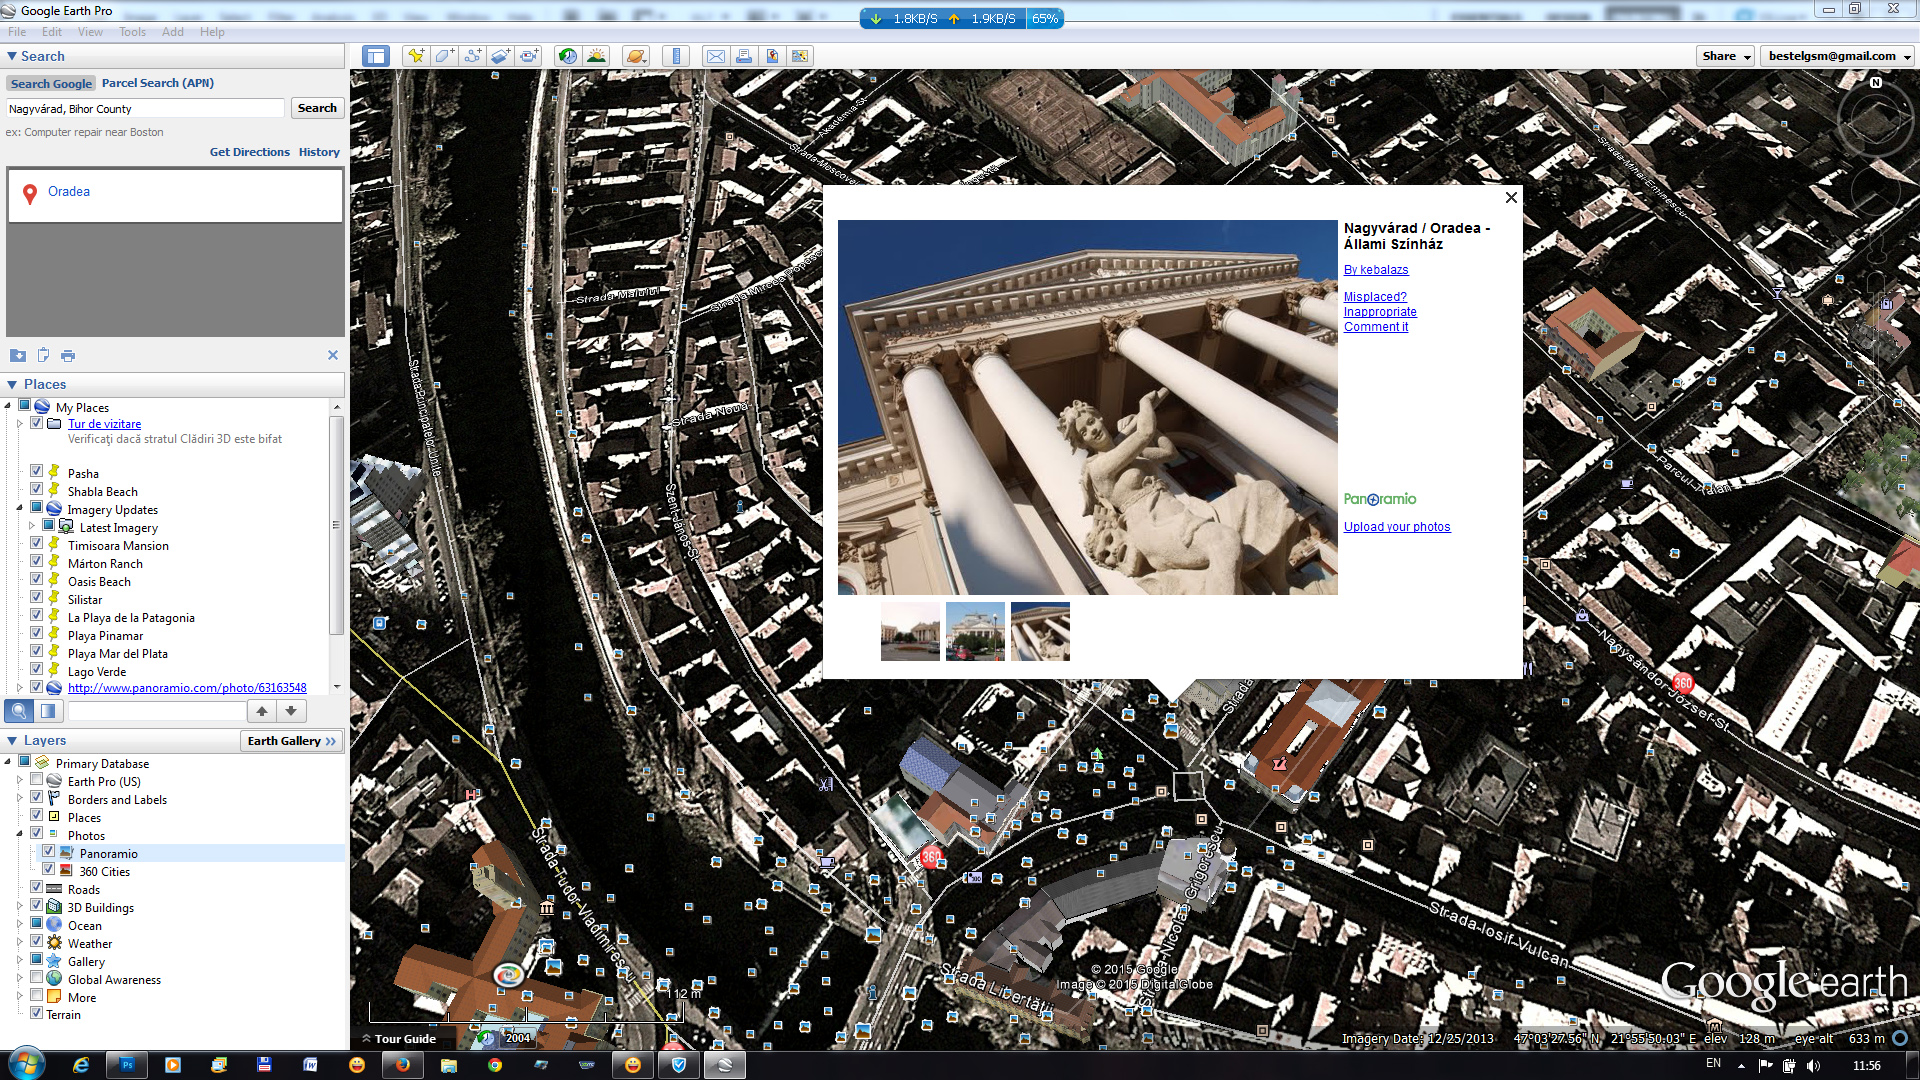
Task: Click the Record a Tour camera icon
Action: (529, 56)
